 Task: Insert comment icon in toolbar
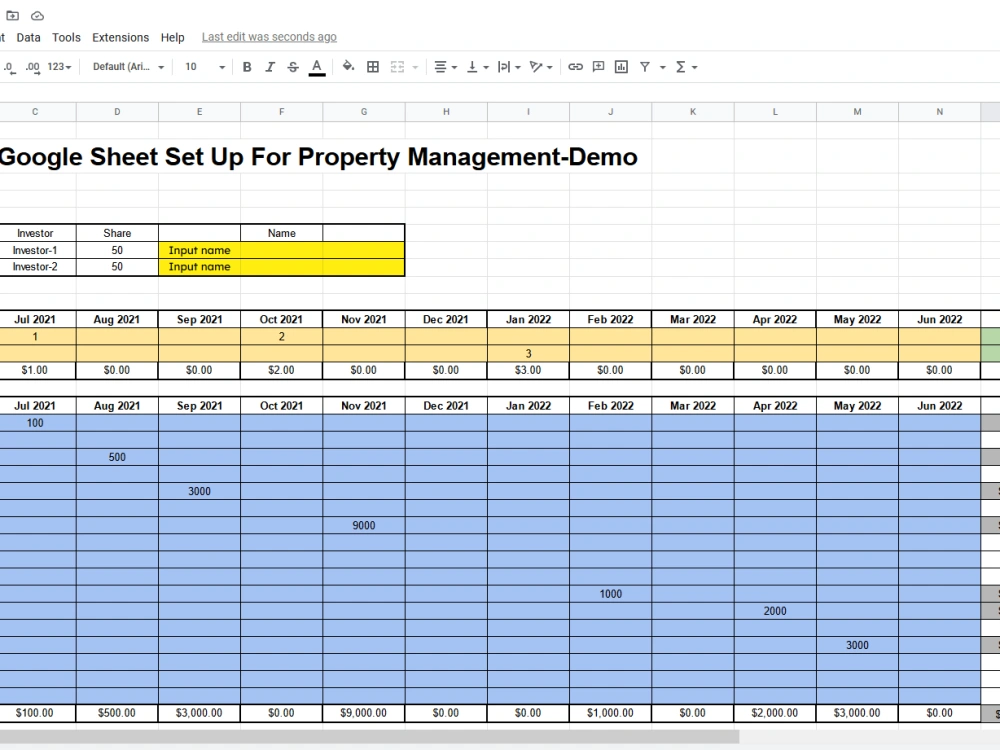598,67
